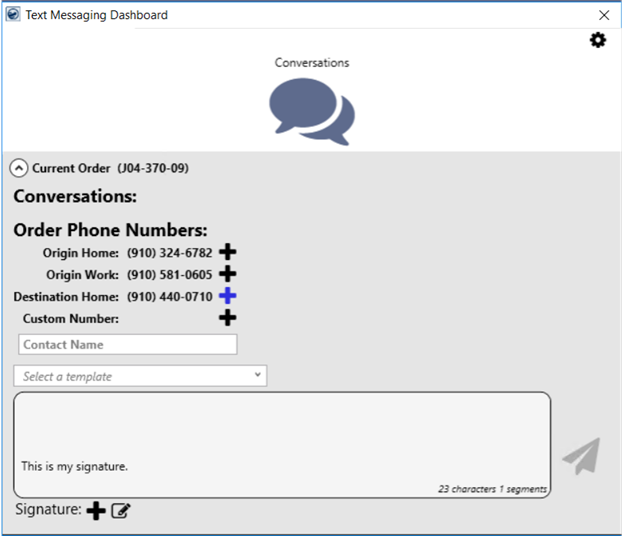The width and height of the screenshot is (624, 536).
Task: Click plus icon beside Origin Work number
Action: tap(228, 274)
